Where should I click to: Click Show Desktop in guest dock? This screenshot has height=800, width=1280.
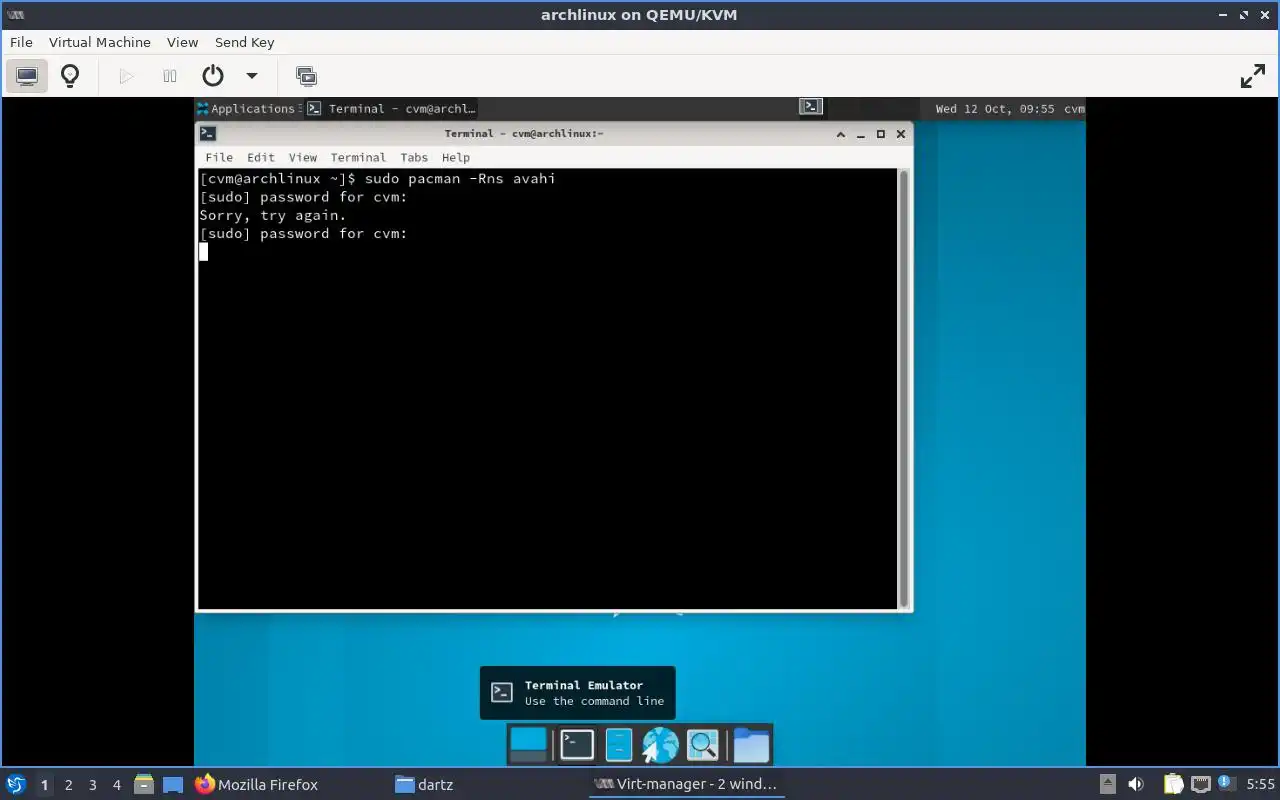point(528,744)
